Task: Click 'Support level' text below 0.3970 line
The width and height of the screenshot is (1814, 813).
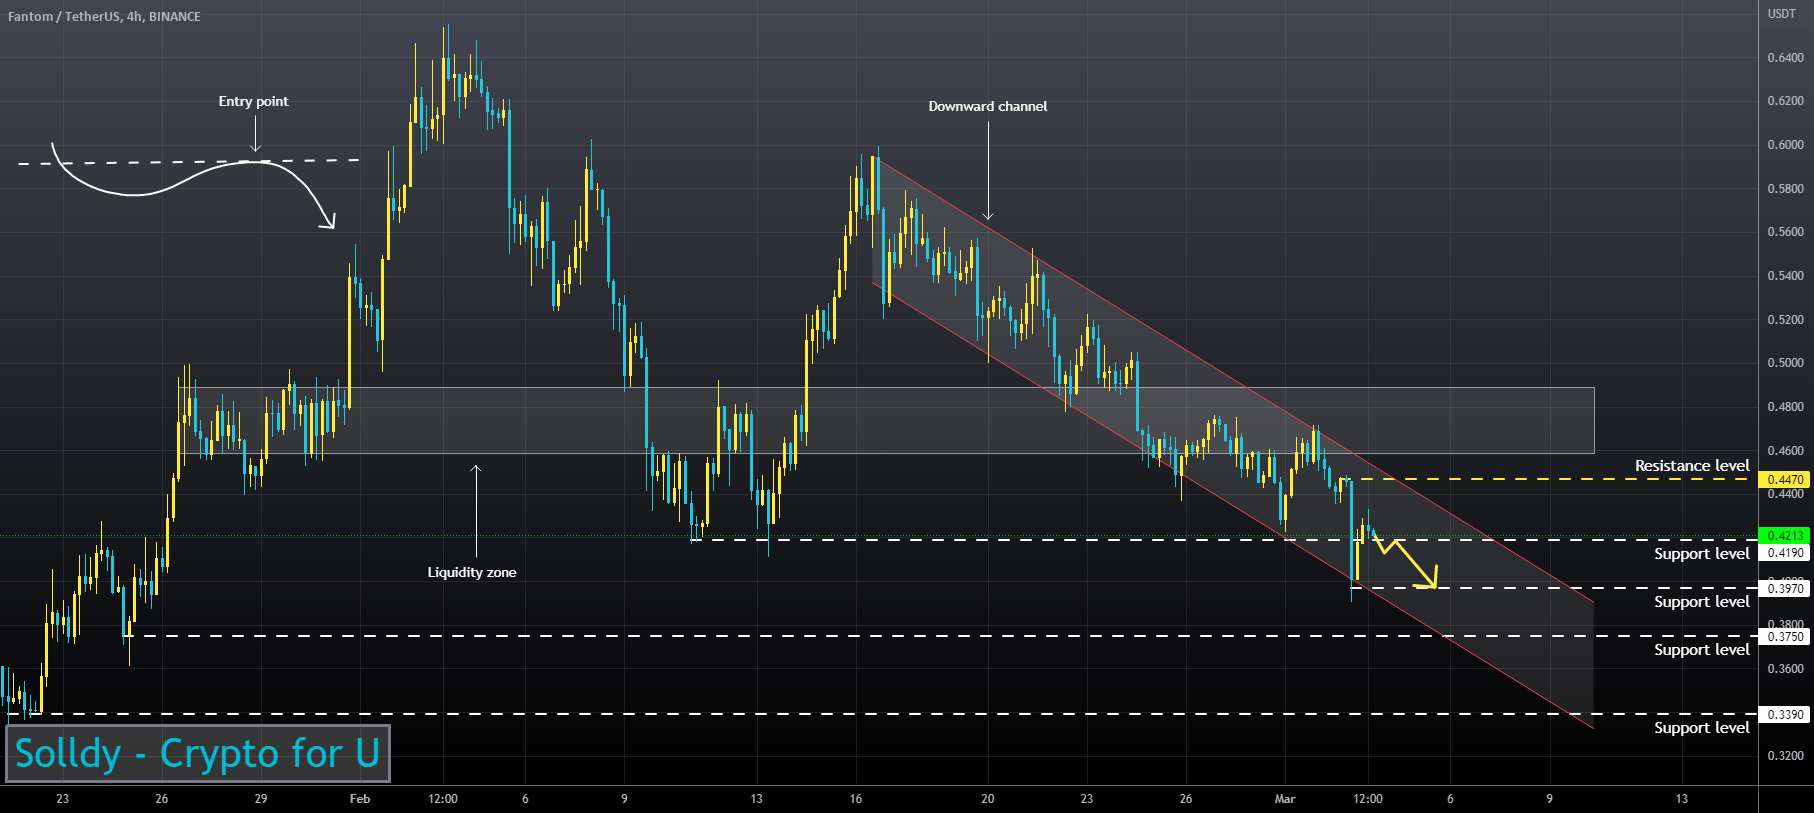Action: 1701,601
